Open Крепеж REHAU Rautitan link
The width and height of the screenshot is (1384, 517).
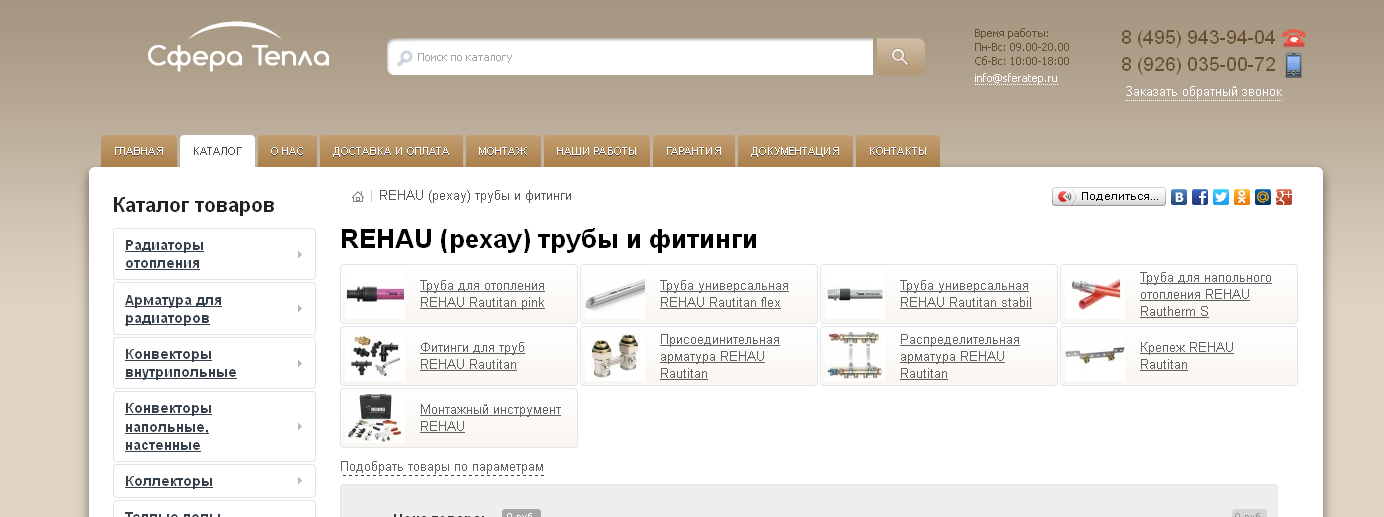[1187, 356]
